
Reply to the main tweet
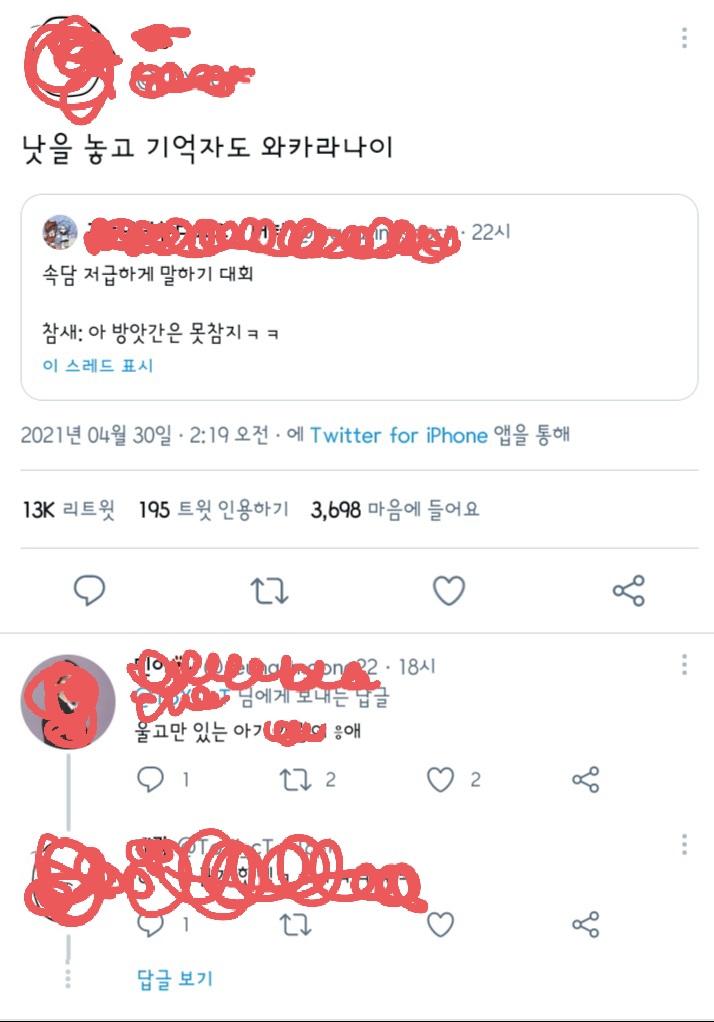tap(90, 592)
